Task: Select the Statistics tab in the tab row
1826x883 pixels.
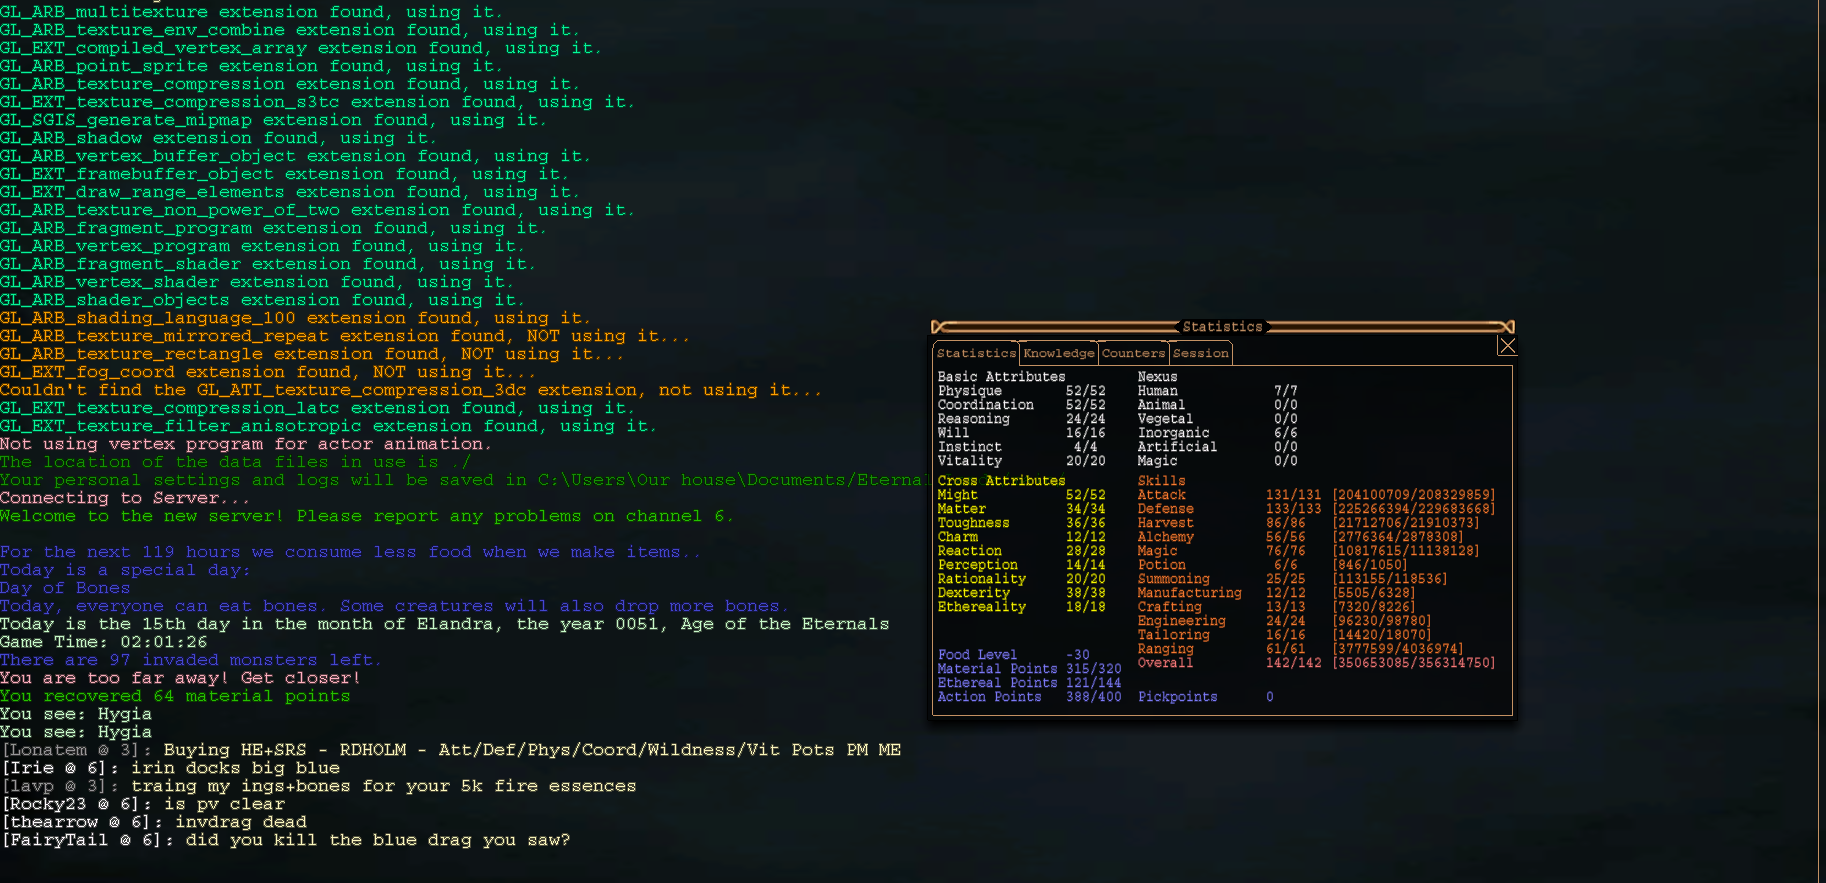Action: pos(976,353)
